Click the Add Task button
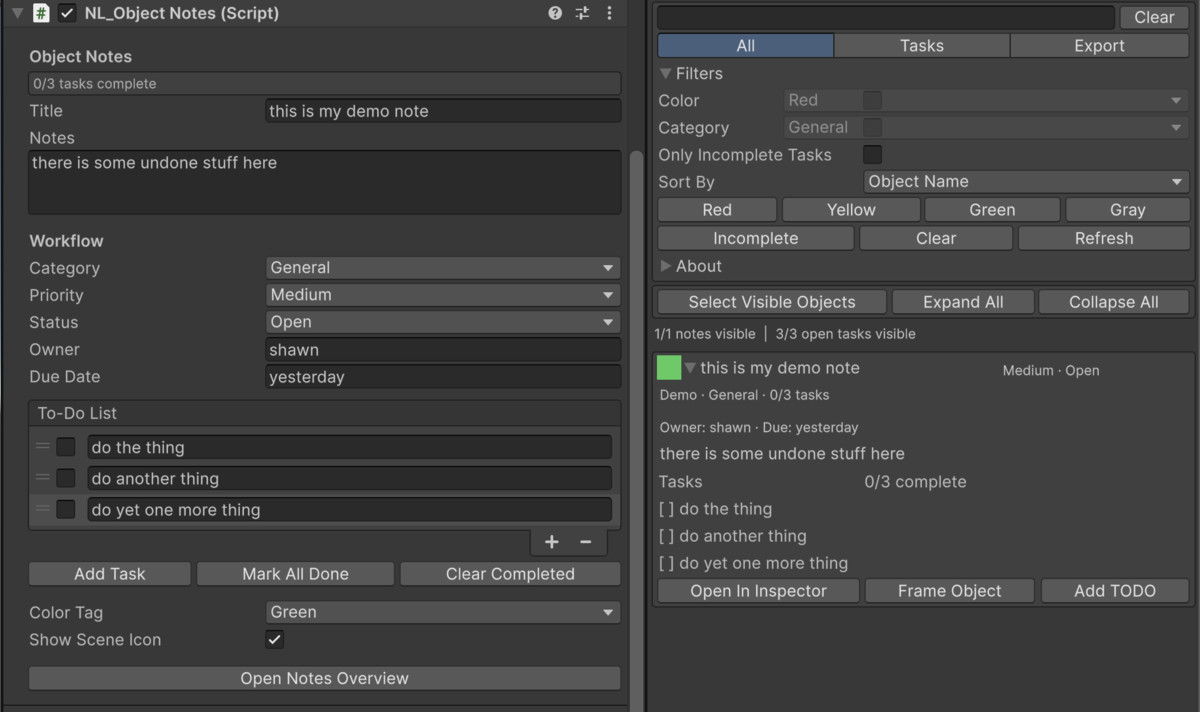 click(x=110, y=574)
